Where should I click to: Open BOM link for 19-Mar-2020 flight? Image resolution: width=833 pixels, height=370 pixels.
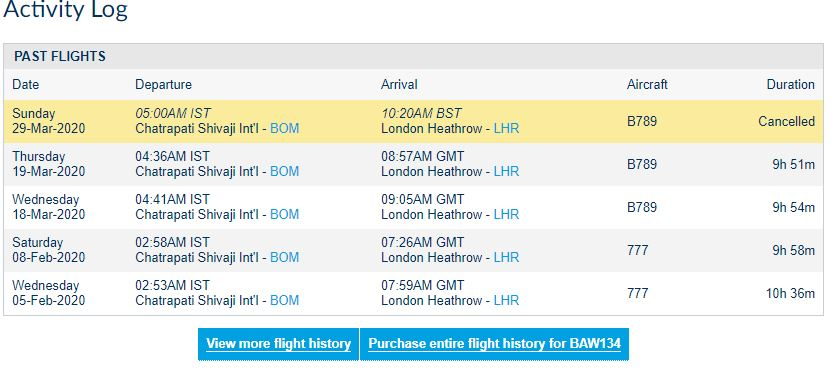[285, 172]
